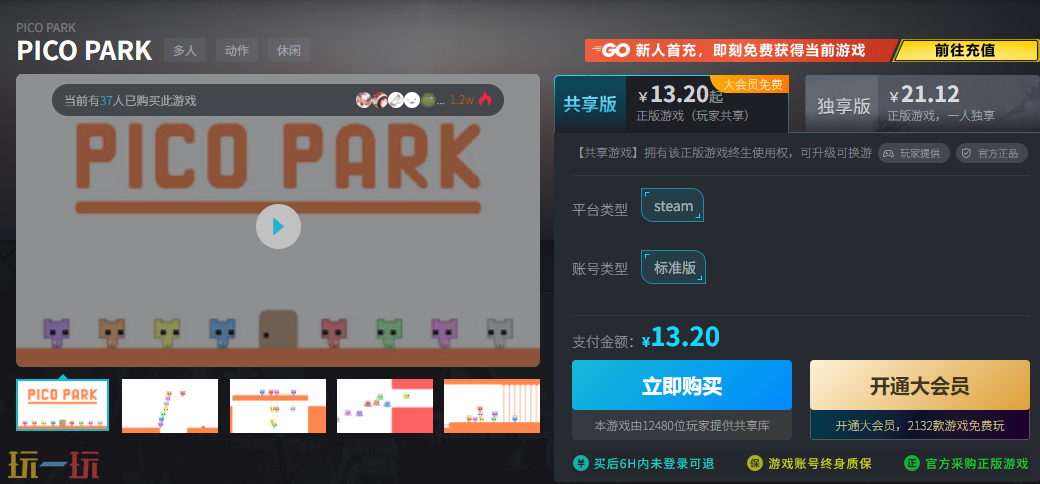Click shield icon beside 官方正品
The width and height of the screenshot is (1040, 484).
(x=966, y=153)
